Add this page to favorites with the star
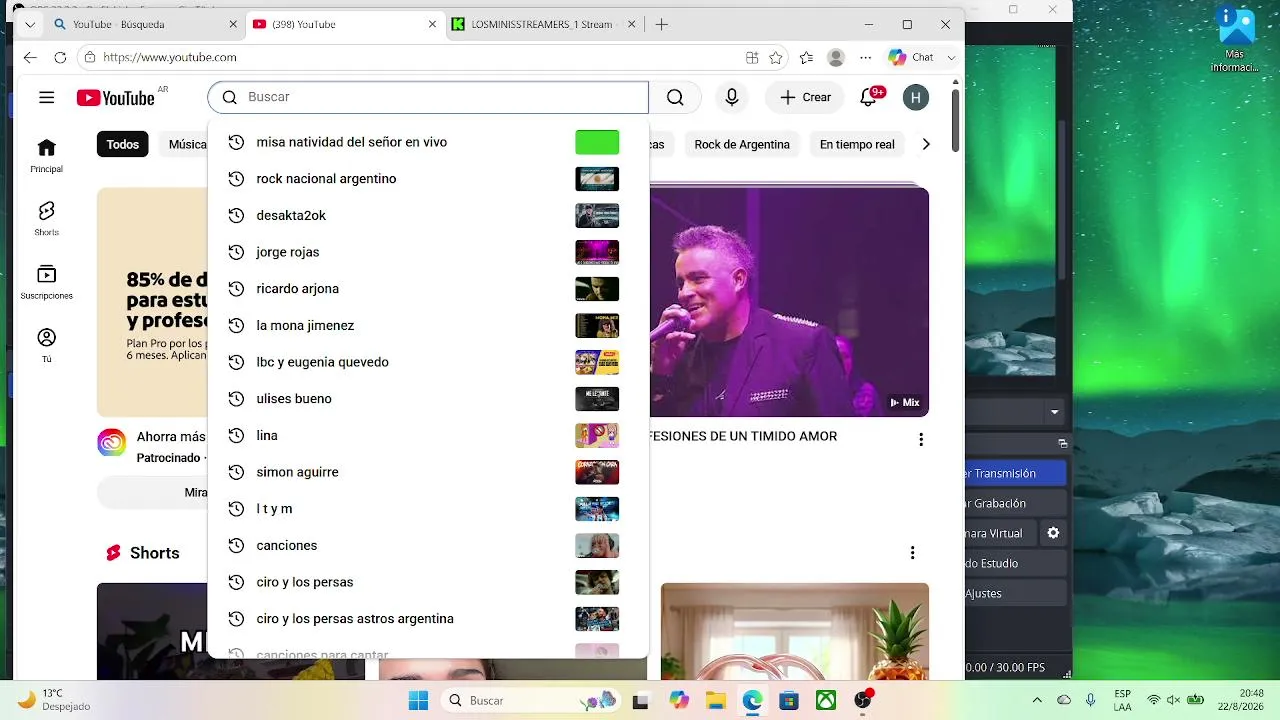This screenshot has width=1280, height=720. click(x=775, y=57)
